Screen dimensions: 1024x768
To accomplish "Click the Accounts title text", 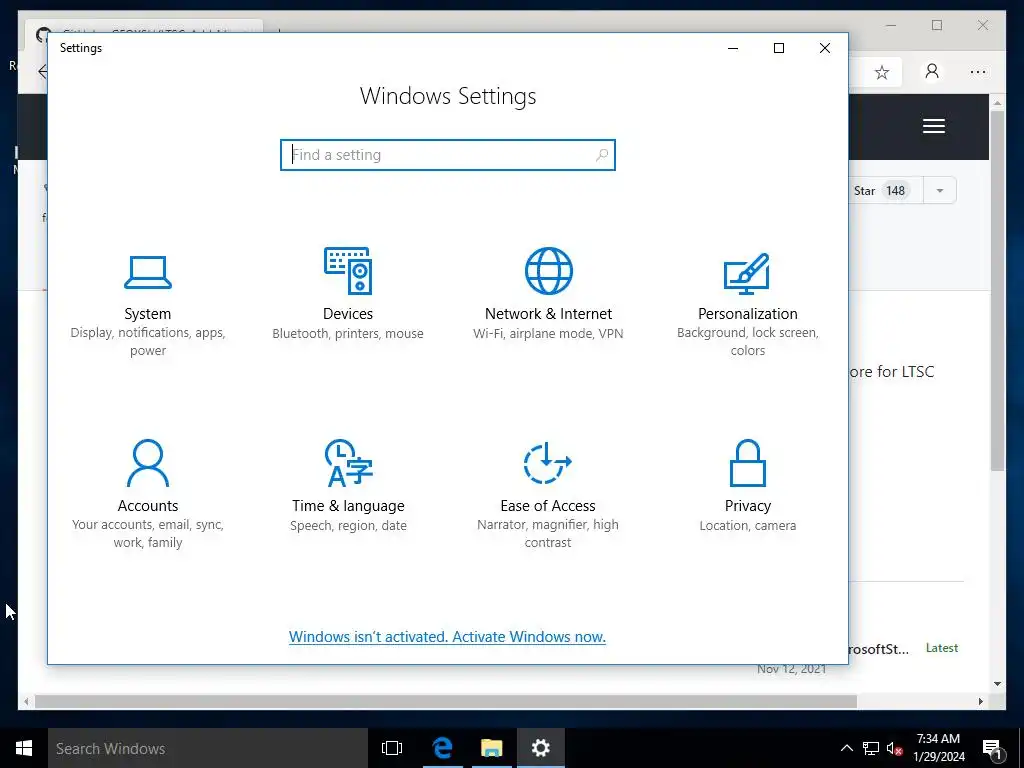I will tap(148, 505).
